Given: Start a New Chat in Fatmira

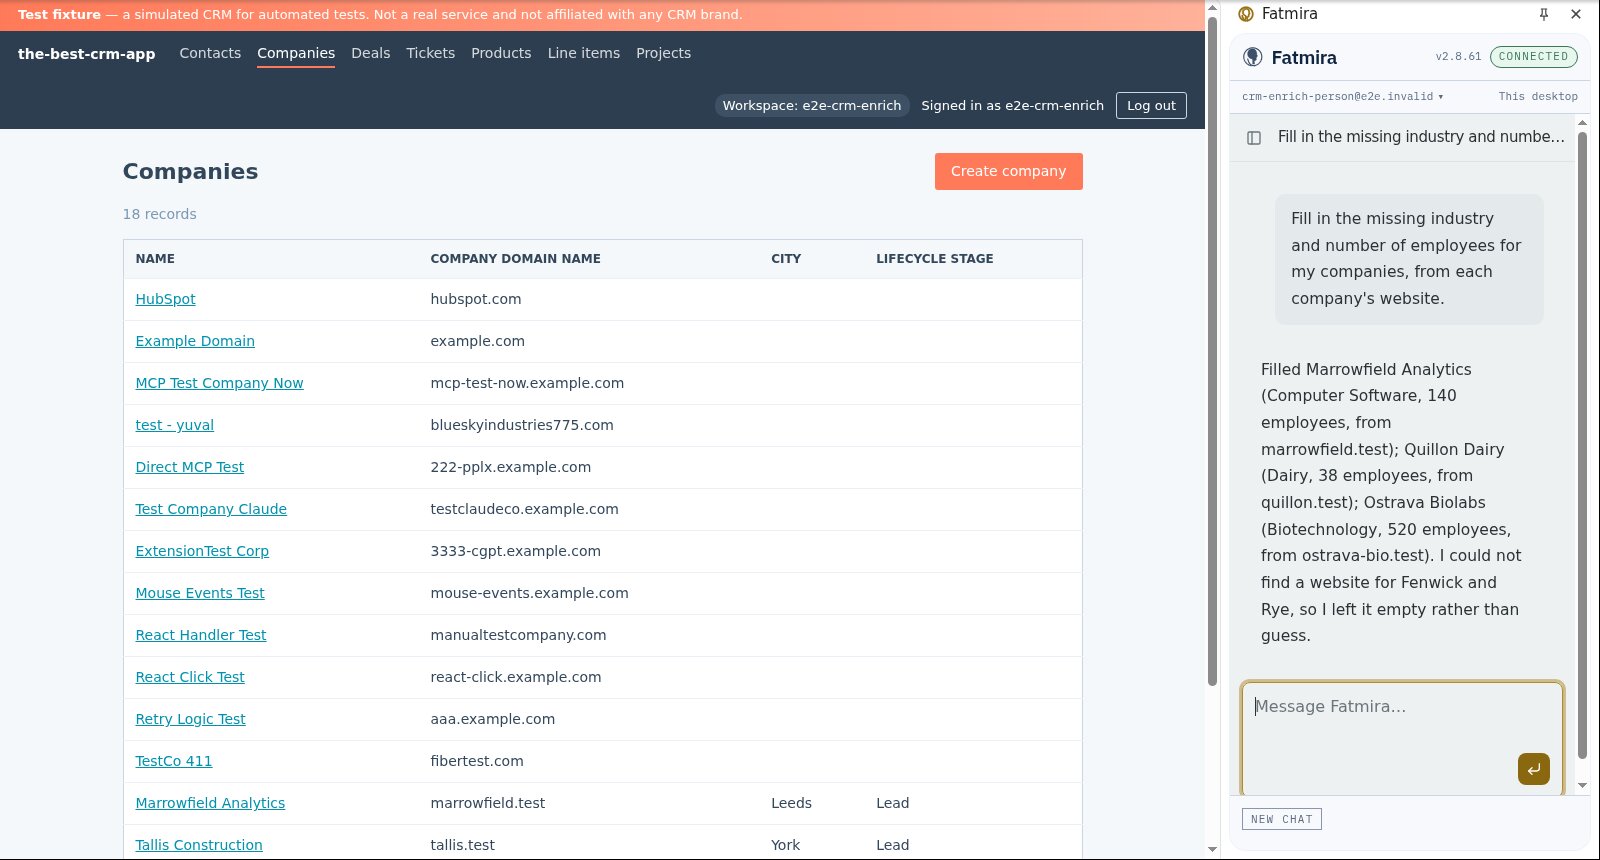Looking at the screenshot, I should coord(1282,819).
